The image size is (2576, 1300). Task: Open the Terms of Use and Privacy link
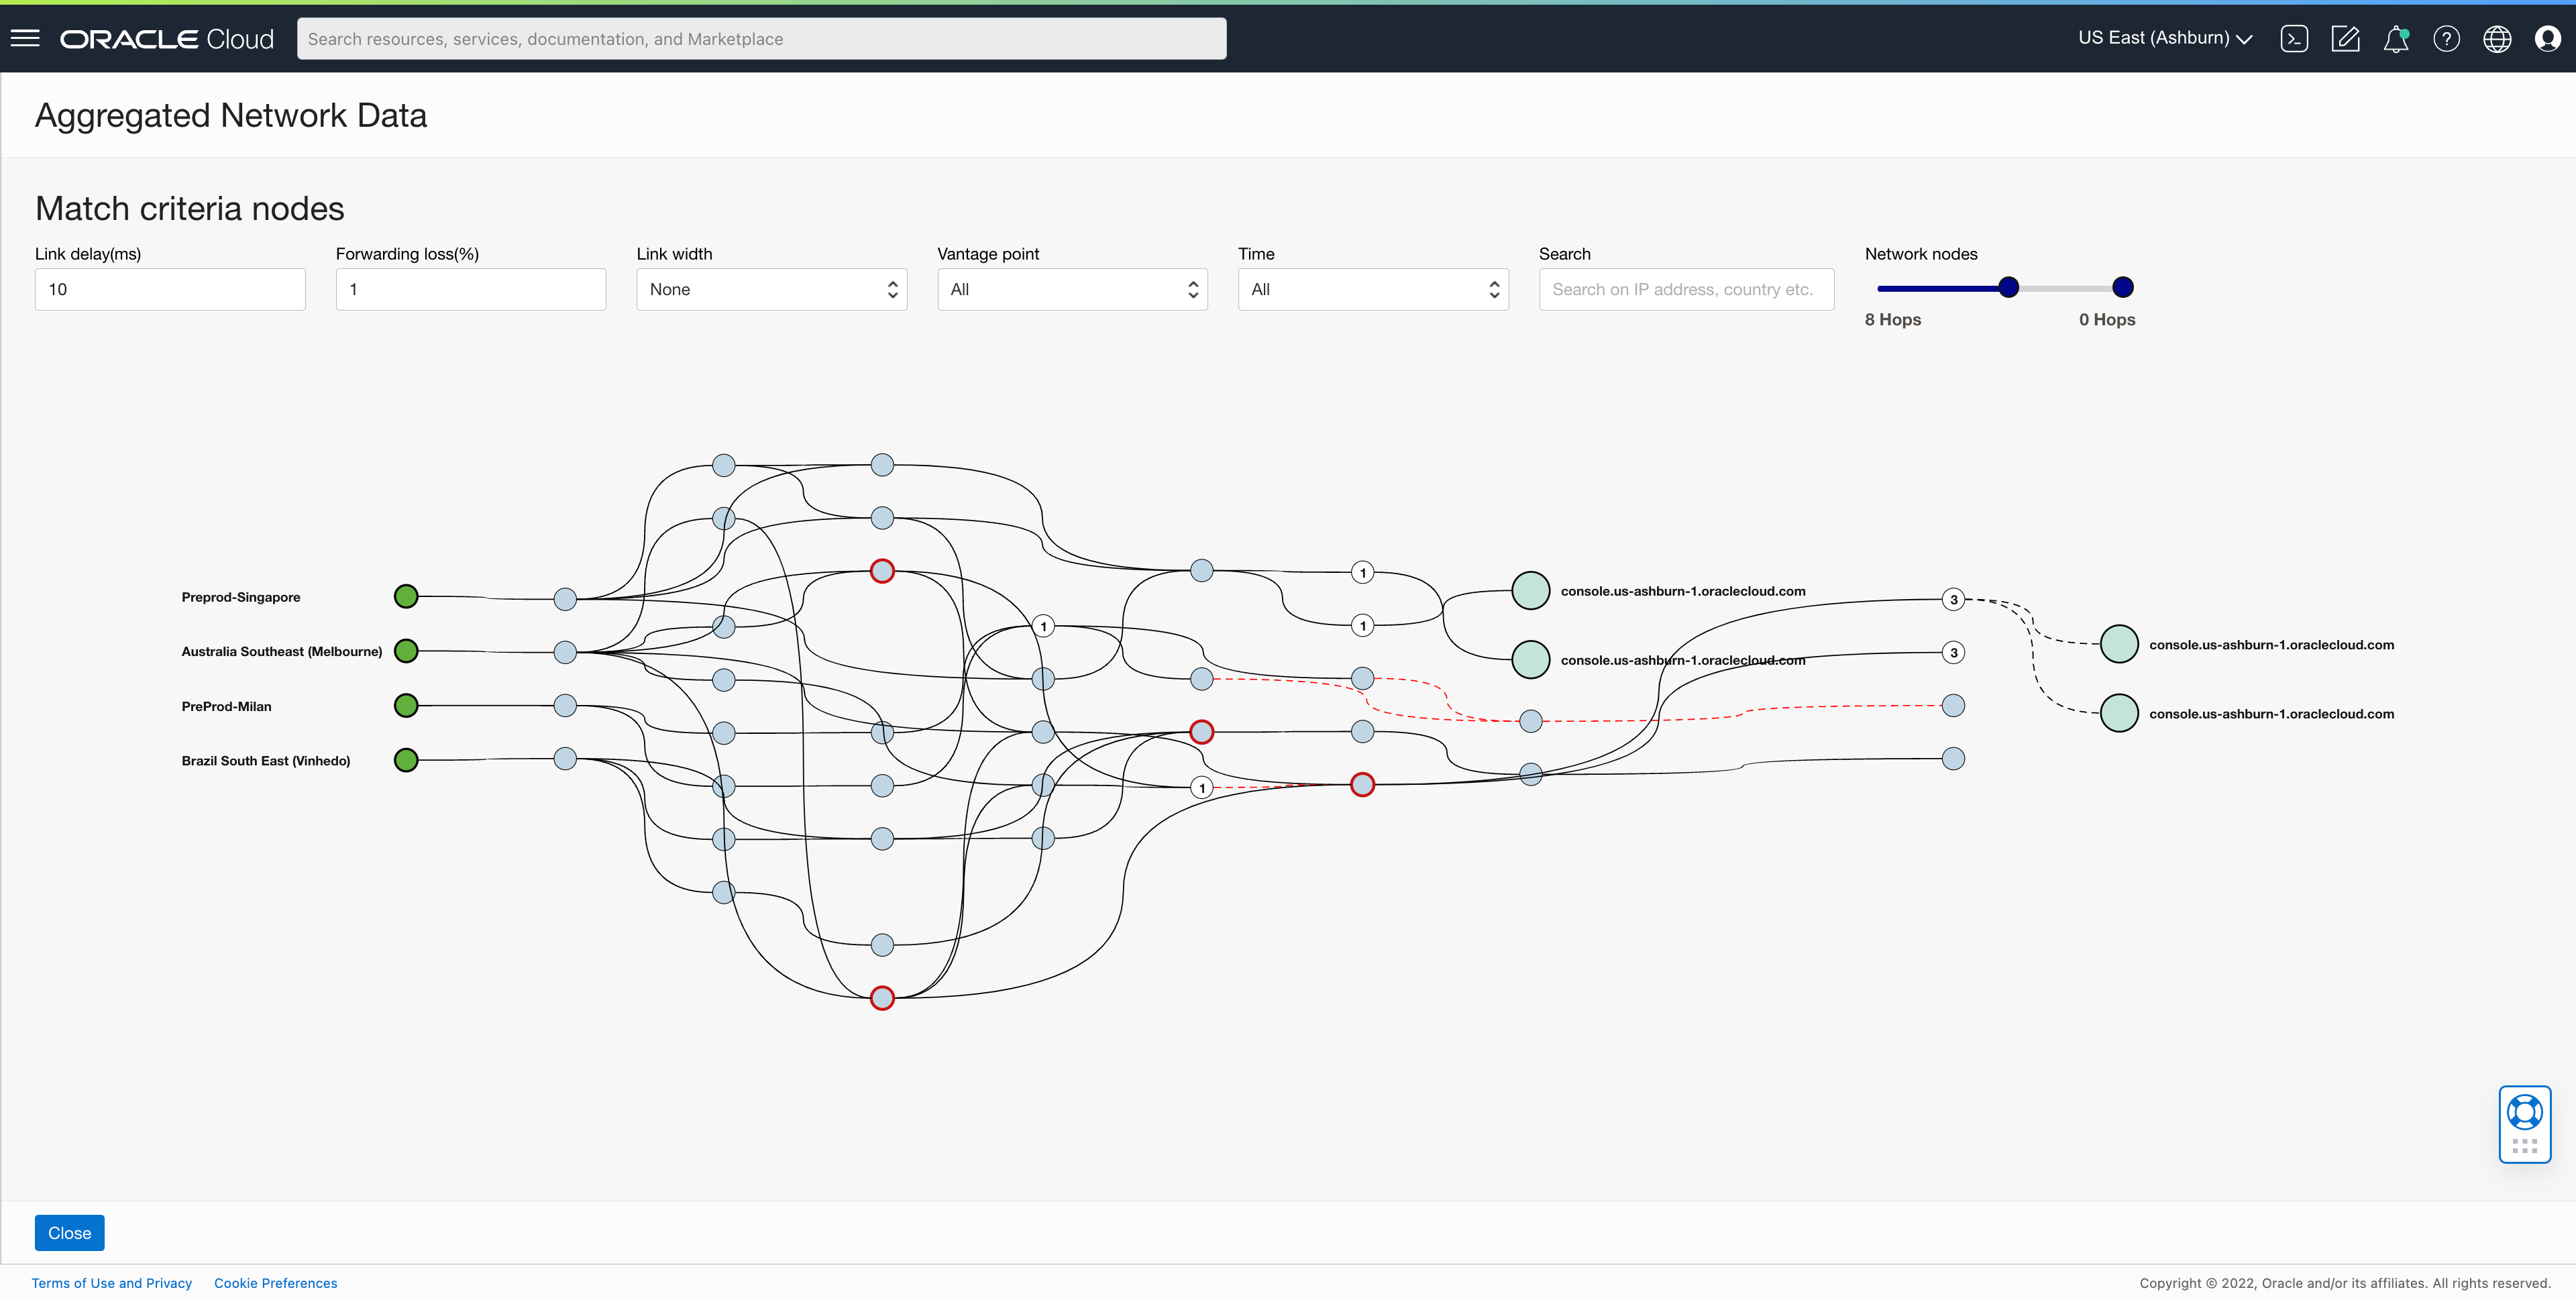coord(111,1282)
